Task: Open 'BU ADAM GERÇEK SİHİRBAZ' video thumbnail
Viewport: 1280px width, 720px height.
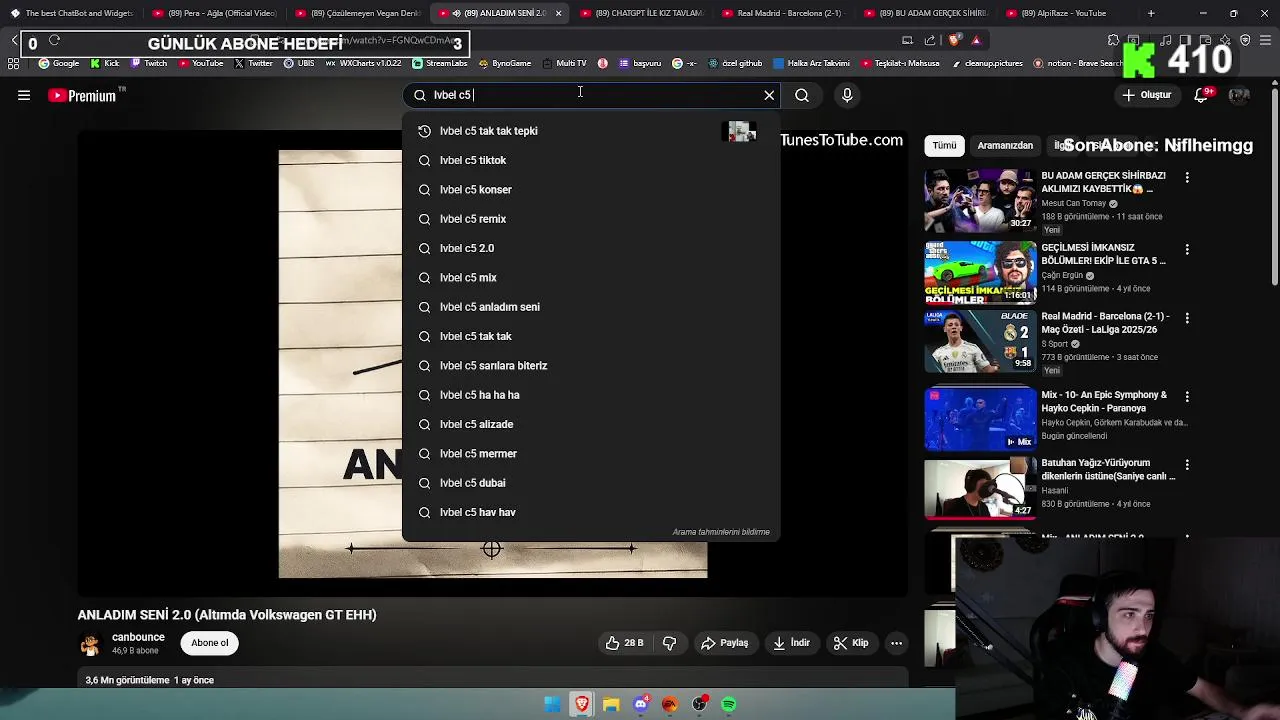Action: point(980,200)
